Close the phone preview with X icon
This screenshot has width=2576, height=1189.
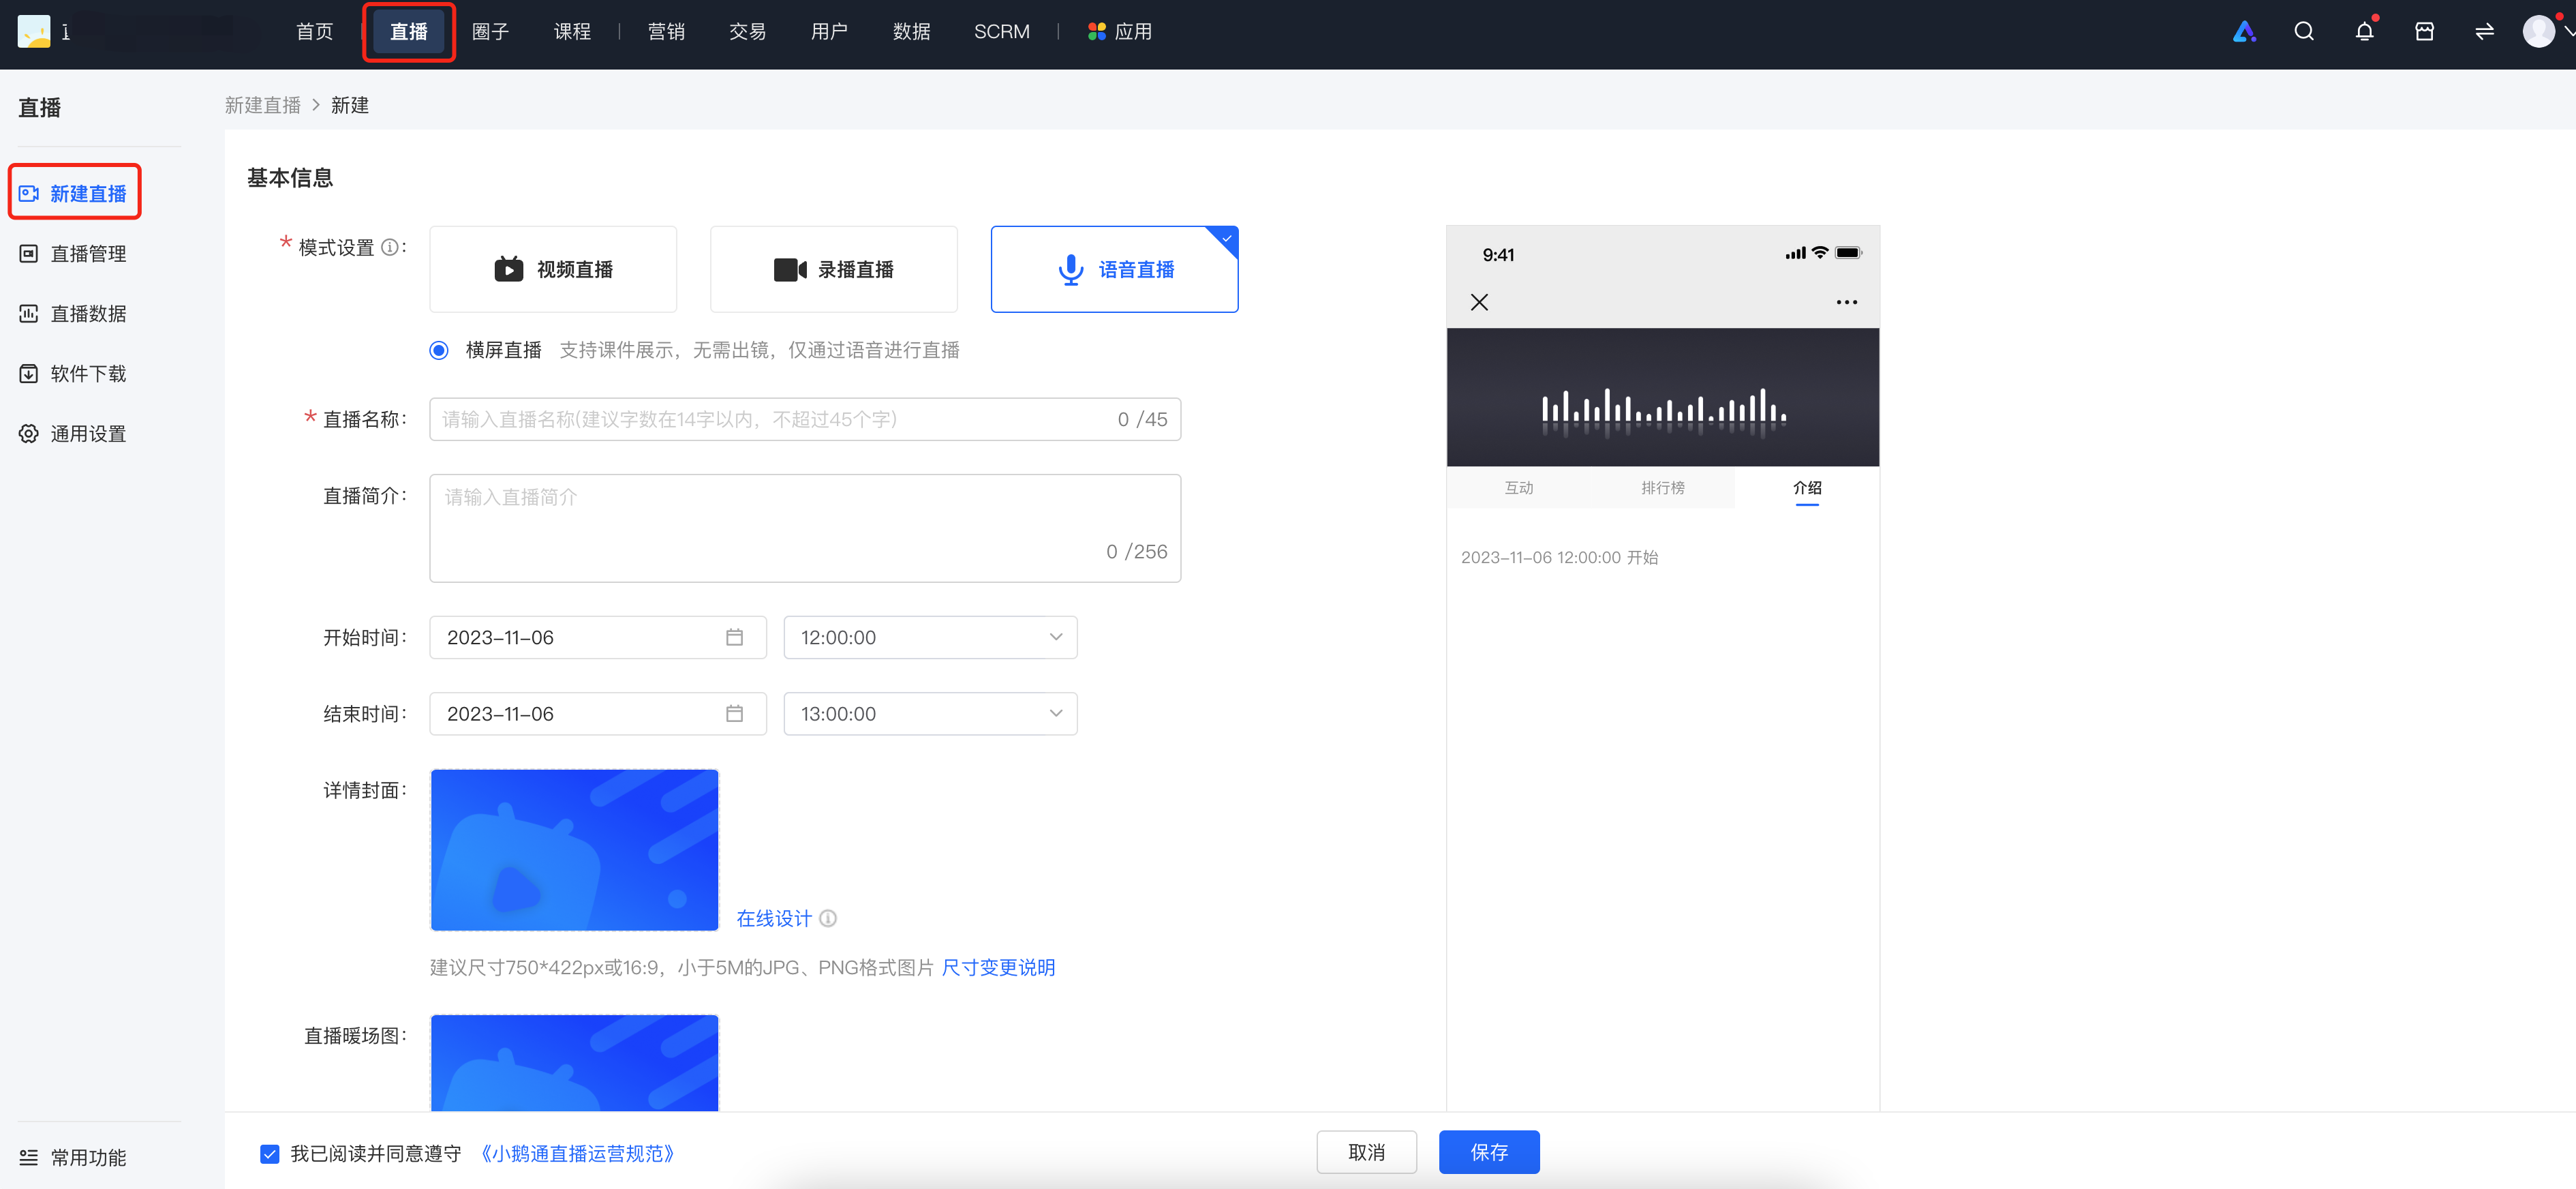1479,302
